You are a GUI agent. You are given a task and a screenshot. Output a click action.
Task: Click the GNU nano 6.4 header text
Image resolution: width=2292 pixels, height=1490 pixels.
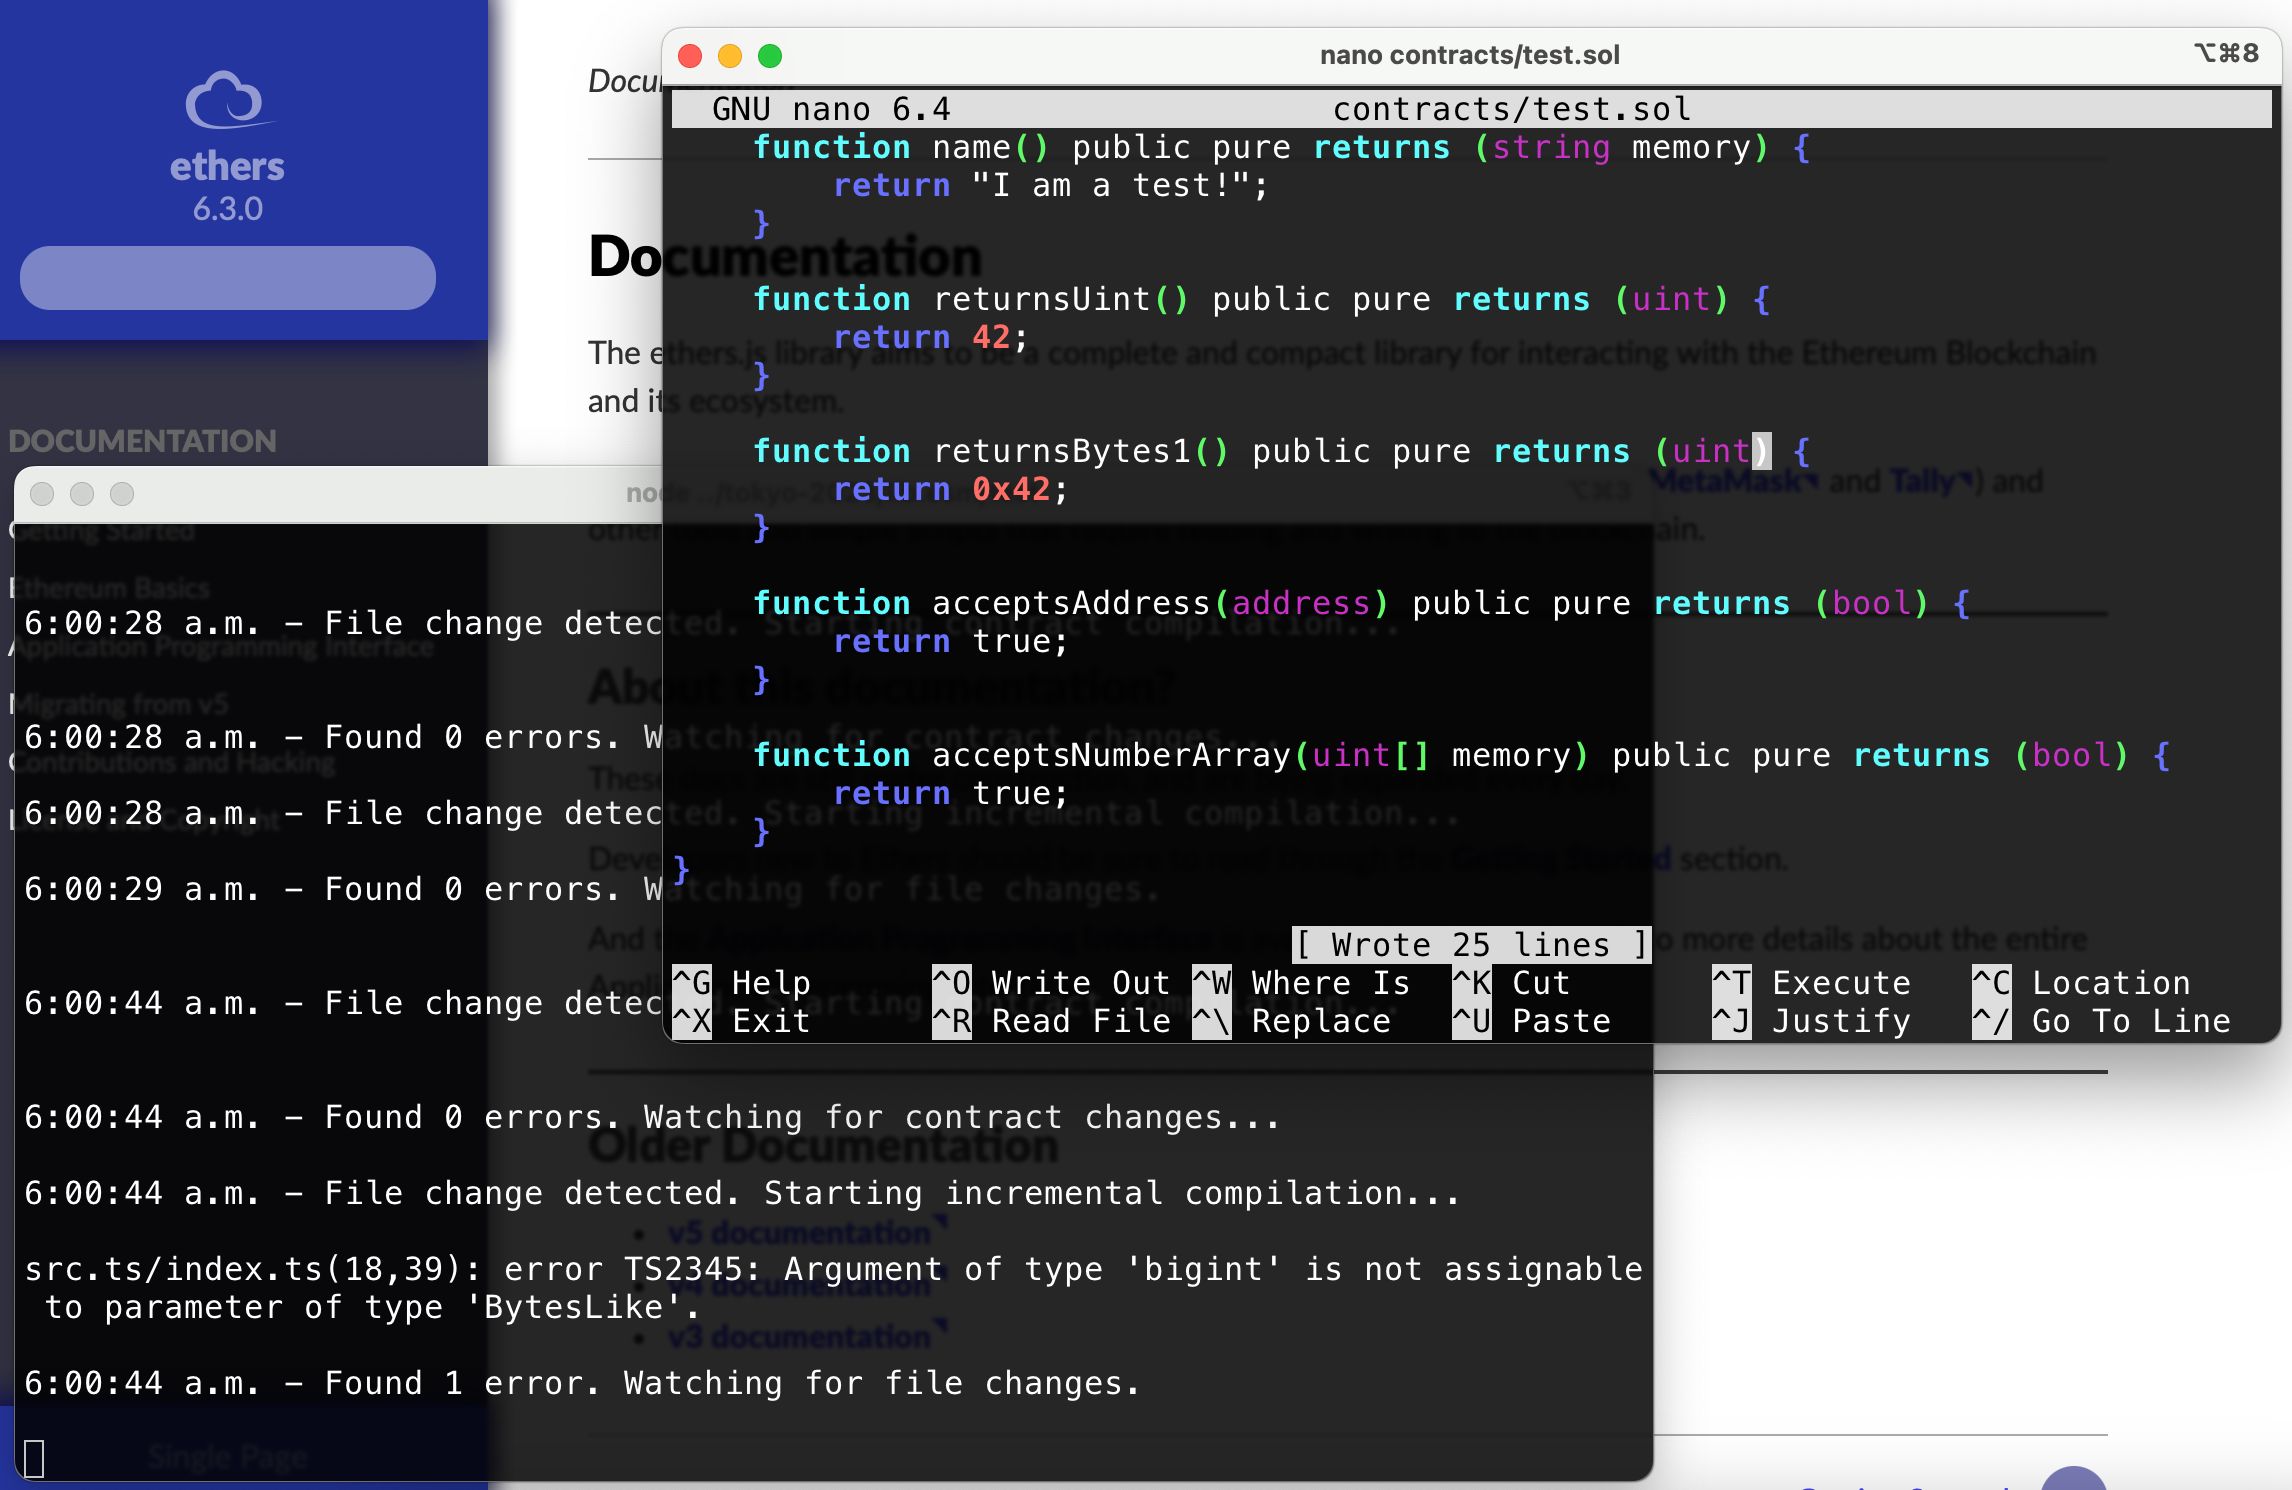[x=831, y=109]
